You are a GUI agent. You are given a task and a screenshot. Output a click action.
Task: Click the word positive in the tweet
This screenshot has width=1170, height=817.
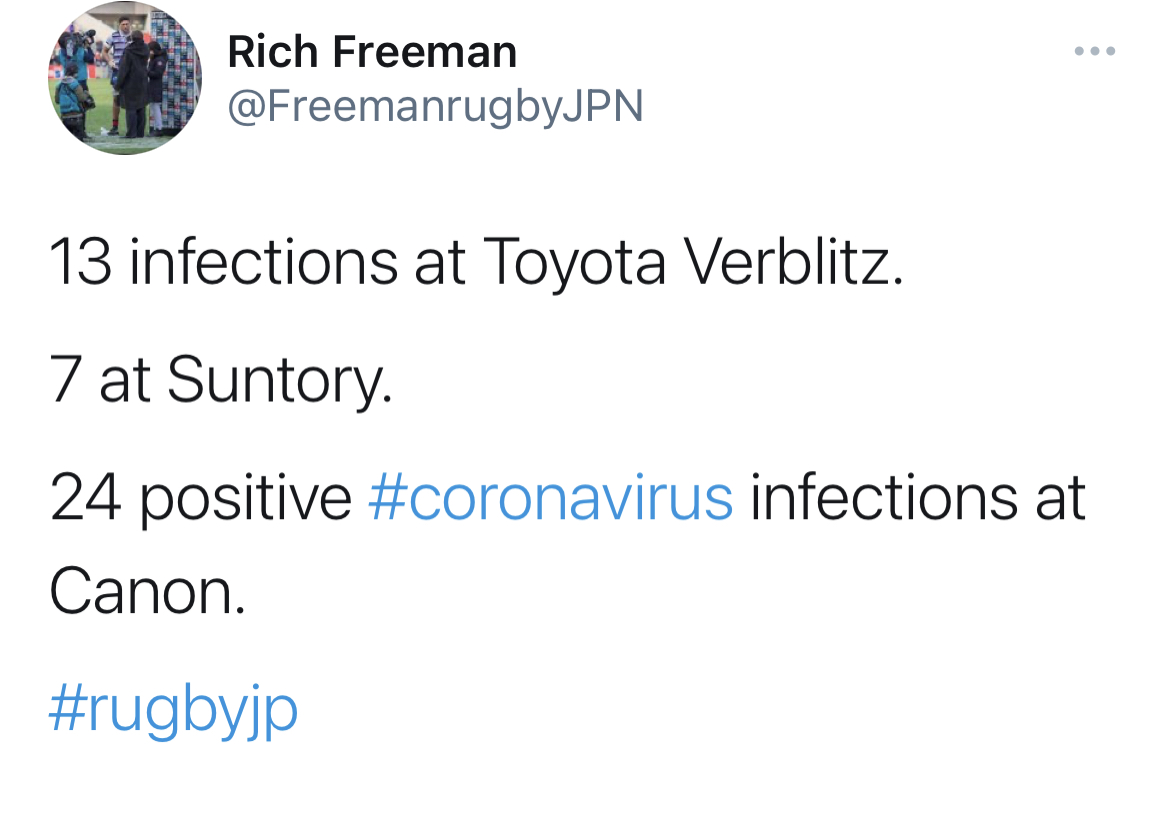point(245,497)
